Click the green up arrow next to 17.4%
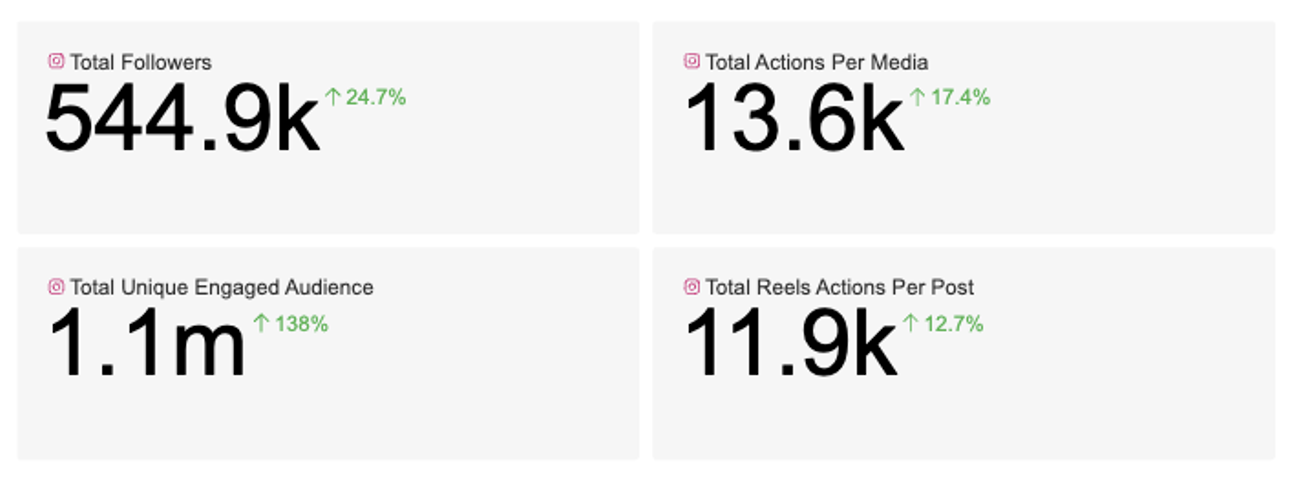The height and width of the screenshot is (482, 1296). [x=918, y=97]
